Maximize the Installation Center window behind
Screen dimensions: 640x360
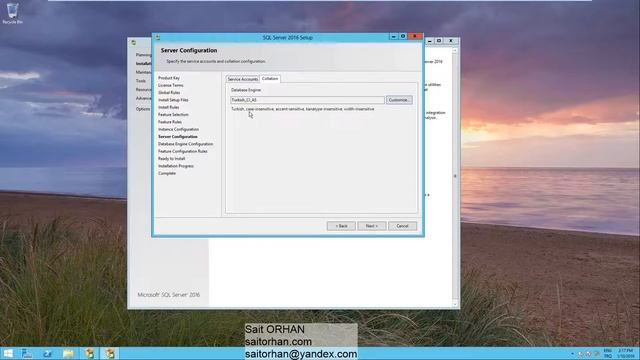pyautogui.click(x=439, y=41)
